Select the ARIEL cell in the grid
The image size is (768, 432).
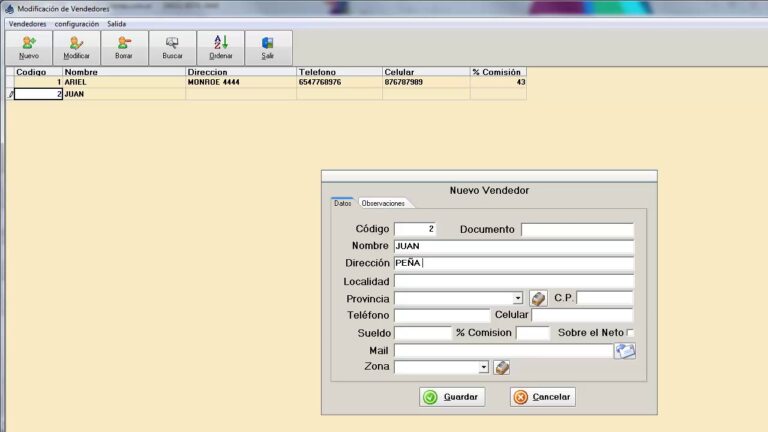[124, 82]
